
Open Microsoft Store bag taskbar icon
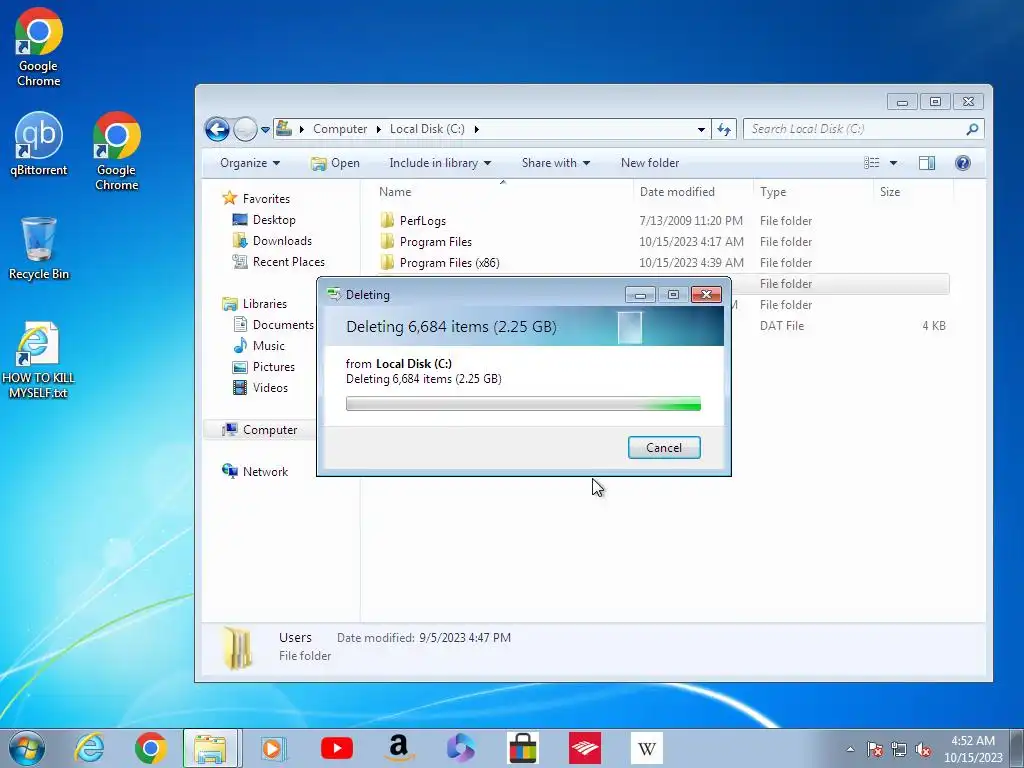[x=522, y=748]
